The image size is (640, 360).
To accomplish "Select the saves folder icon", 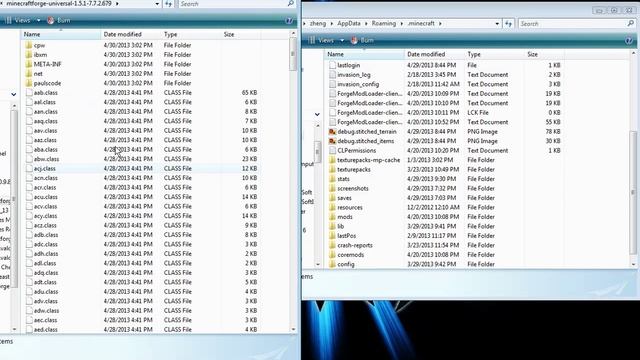I will point(332,198).
